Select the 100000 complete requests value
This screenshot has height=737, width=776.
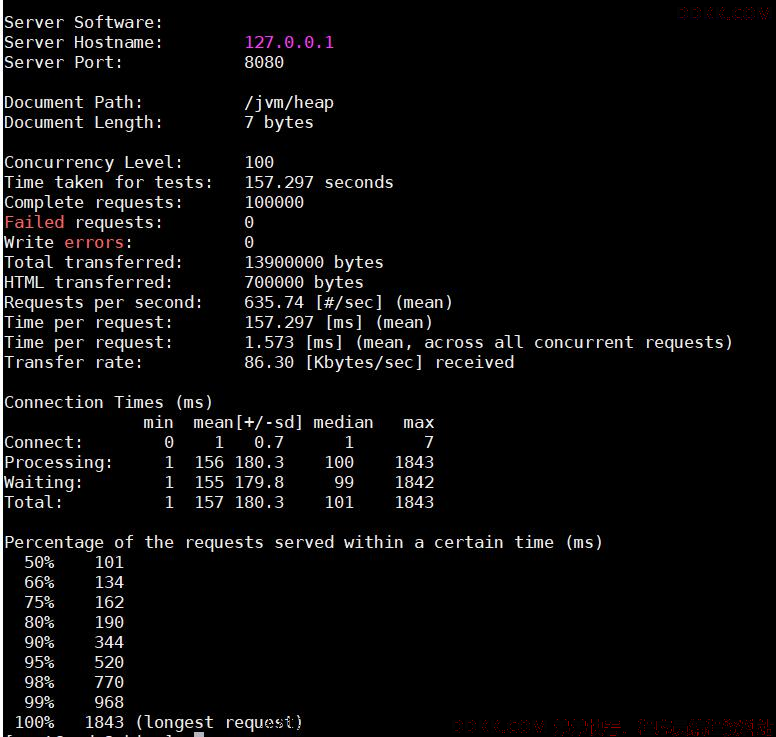(x=274, y=202)
